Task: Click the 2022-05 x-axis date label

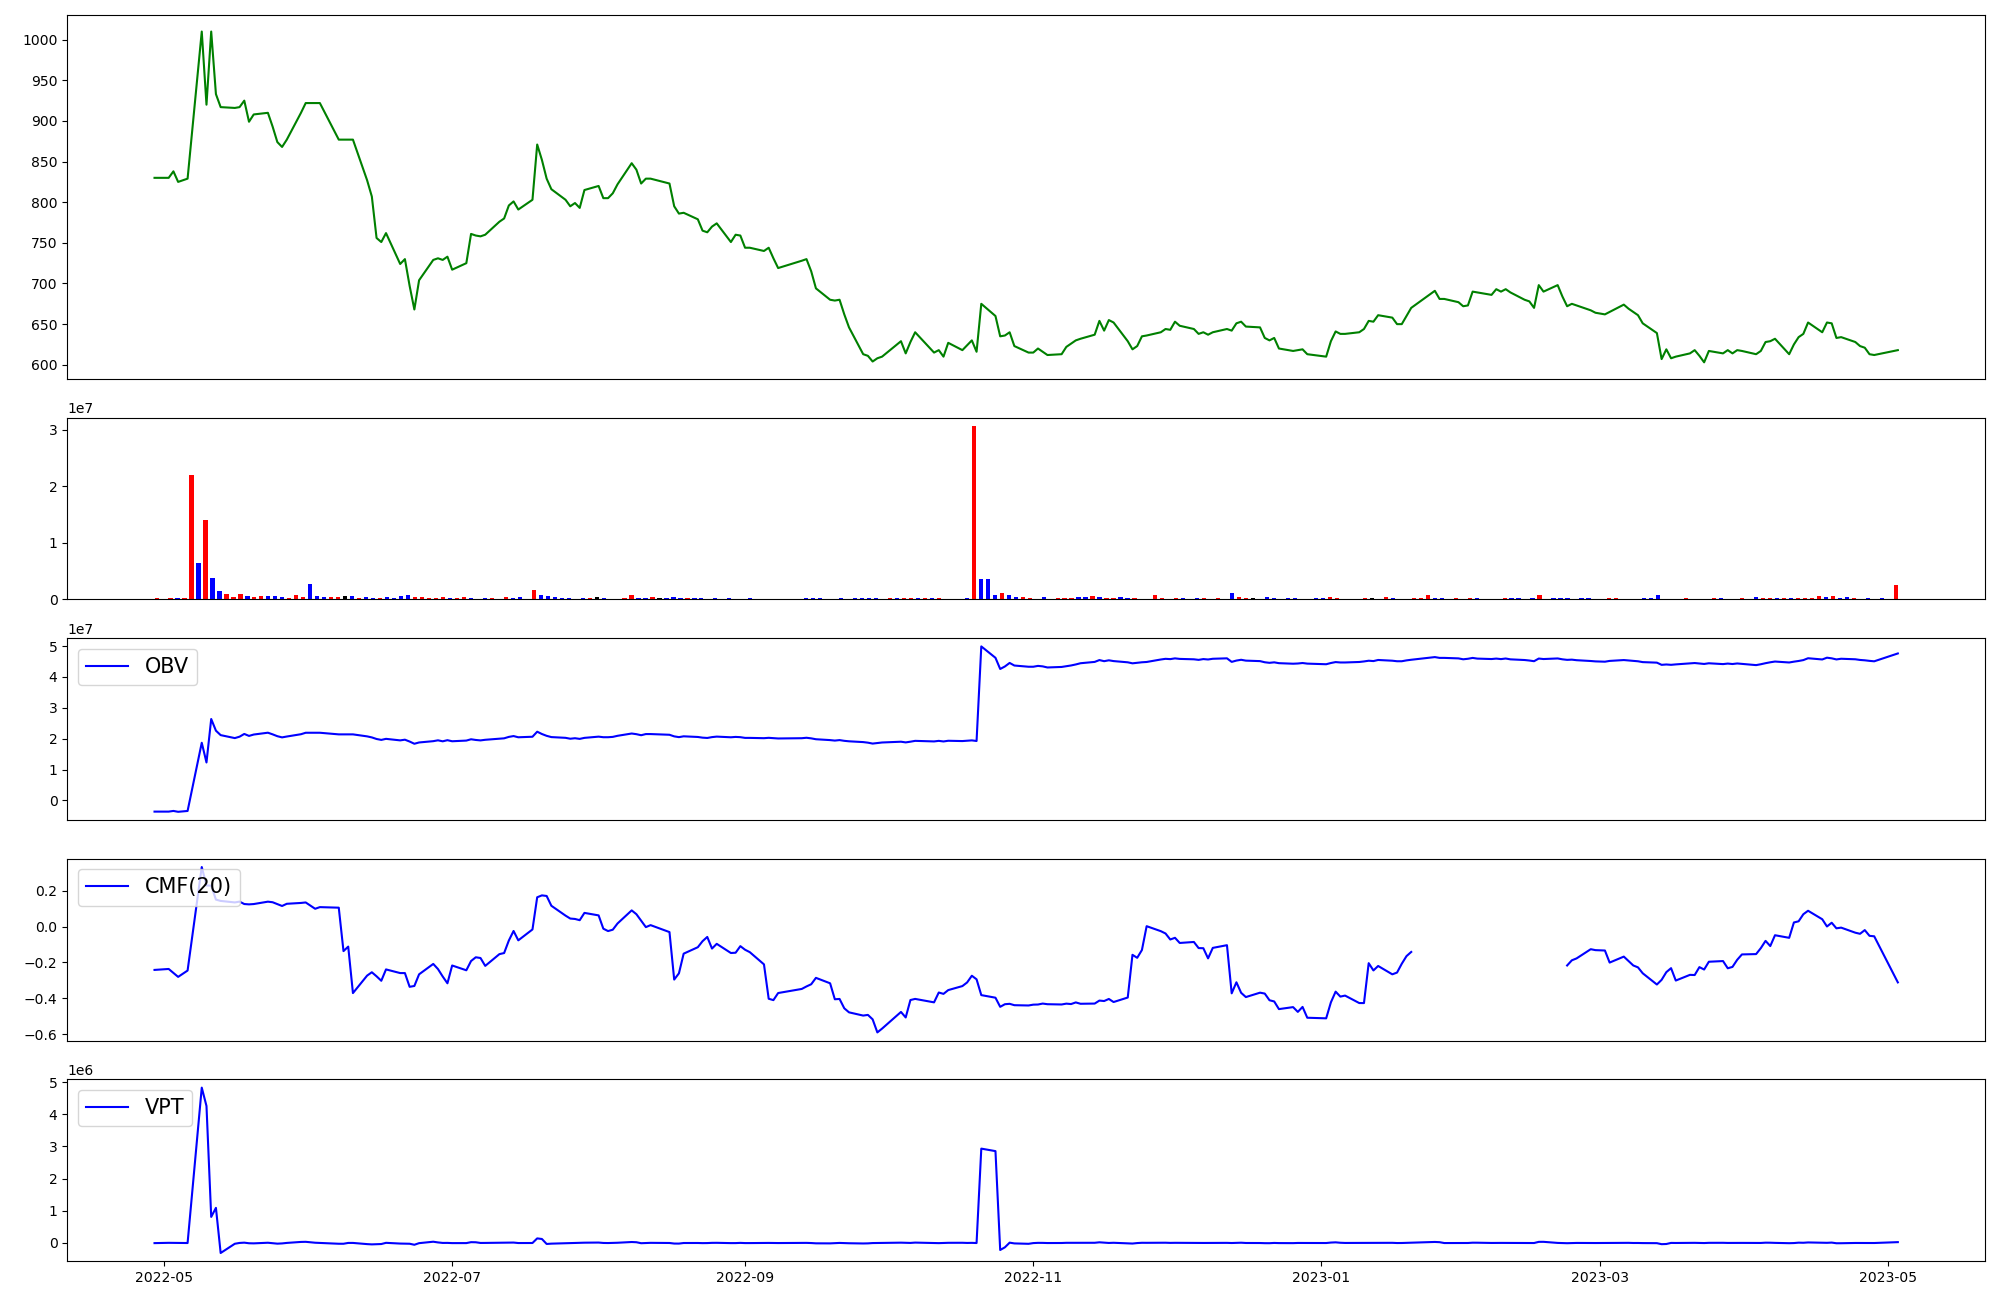Action: point(163,1277)
